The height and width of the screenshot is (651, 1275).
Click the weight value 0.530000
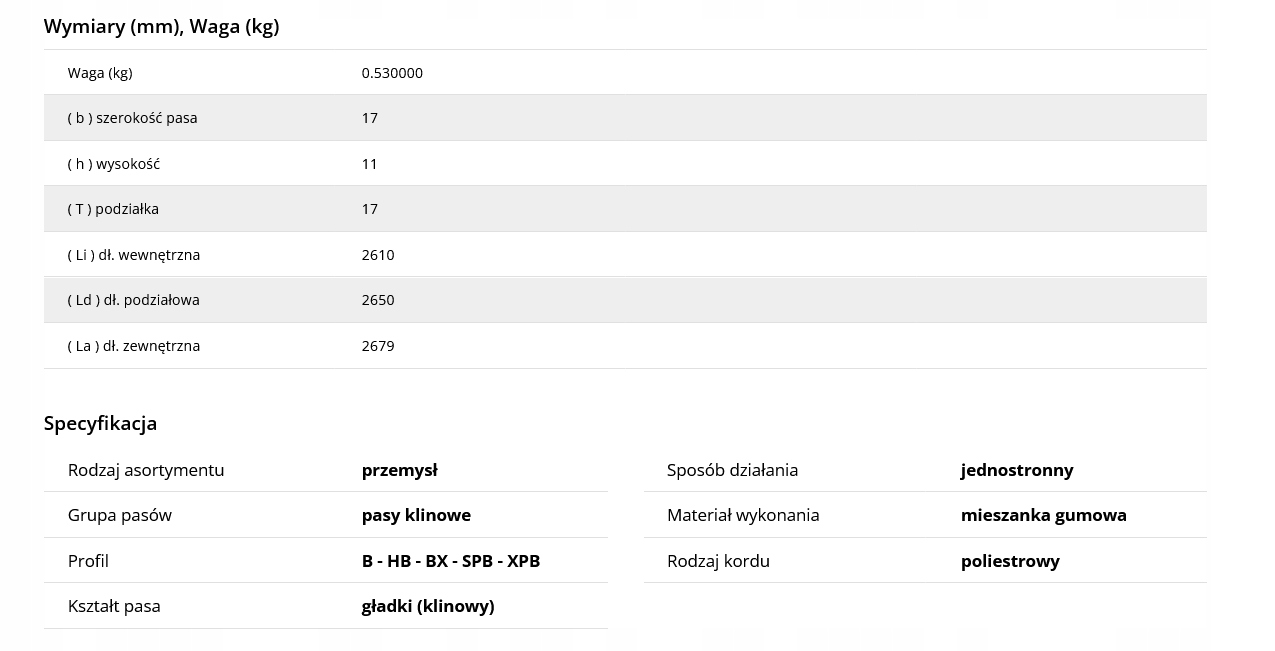click(x=392, y=73)
